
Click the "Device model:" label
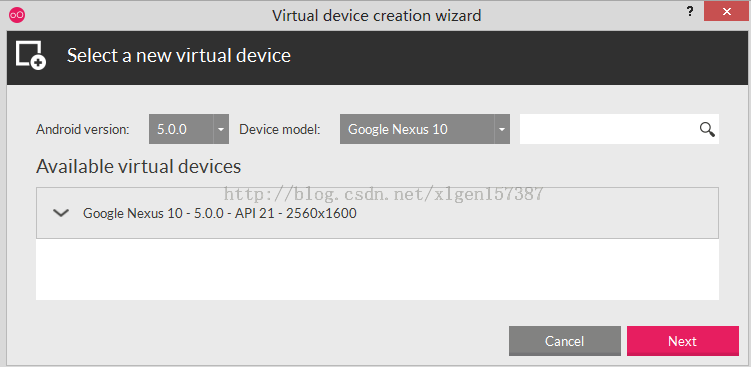tap(280, 129)
